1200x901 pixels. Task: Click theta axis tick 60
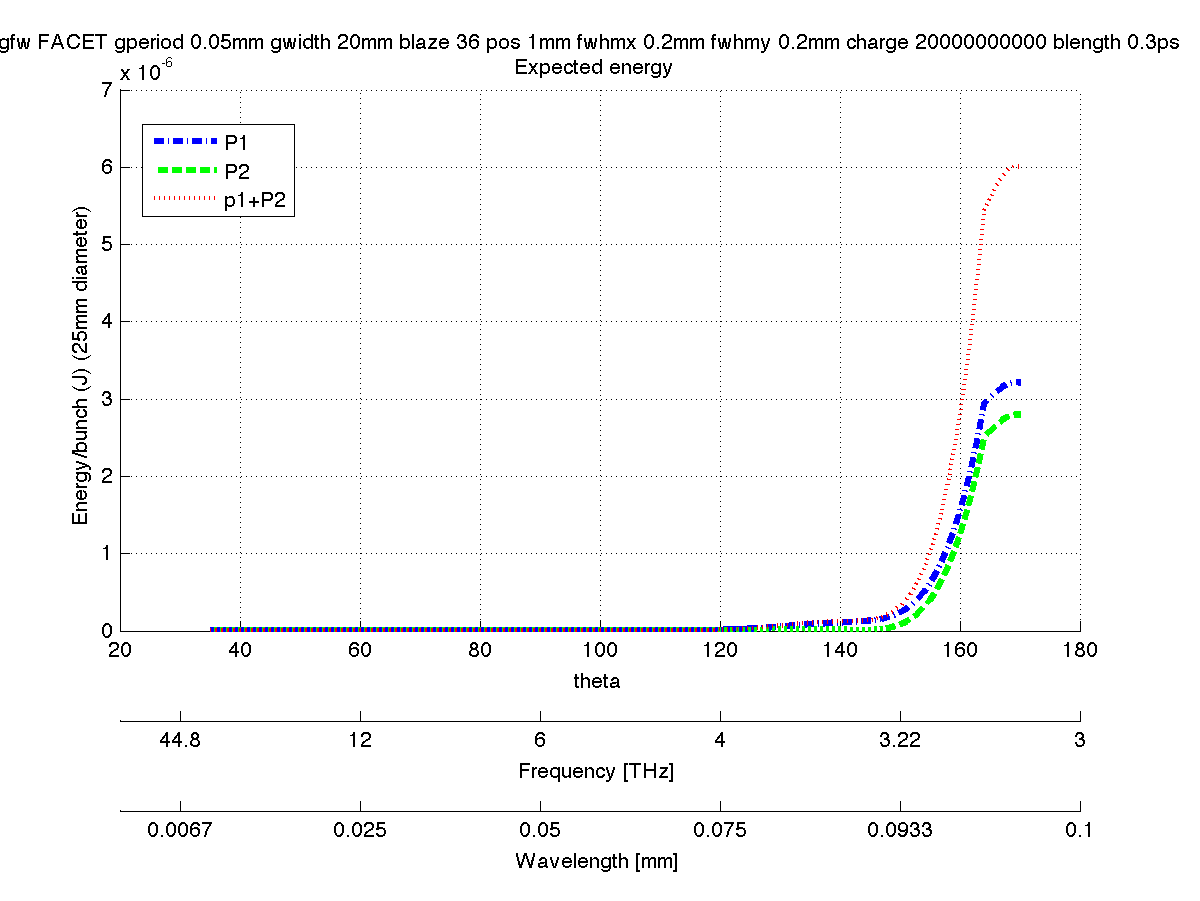360,650
